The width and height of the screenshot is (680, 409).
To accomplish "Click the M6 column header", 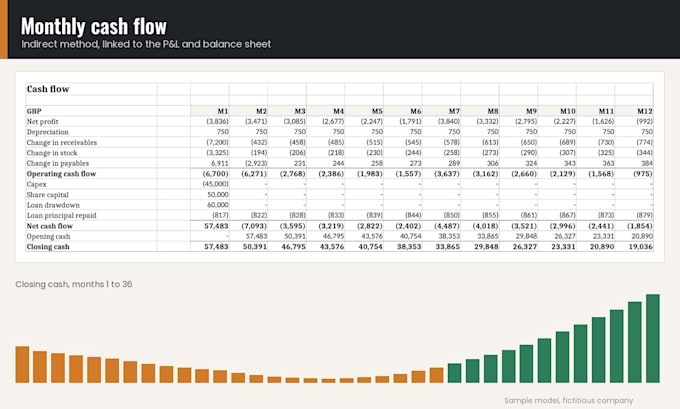I will click(x=415, y=111).
